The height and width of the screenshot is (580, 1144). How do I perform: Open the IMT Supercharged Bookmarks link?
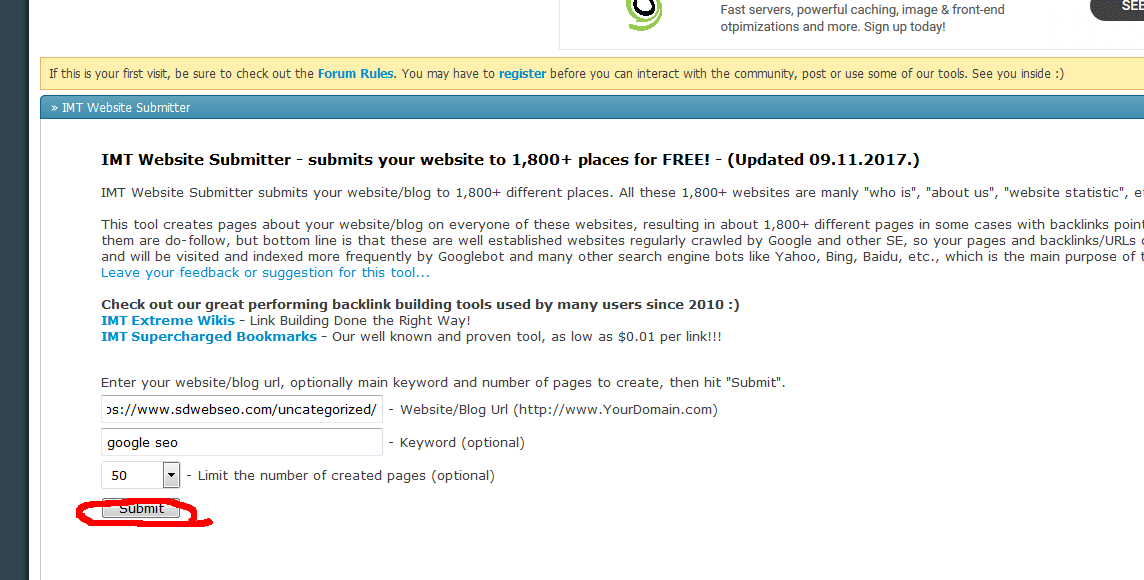[x=209, y=336]
